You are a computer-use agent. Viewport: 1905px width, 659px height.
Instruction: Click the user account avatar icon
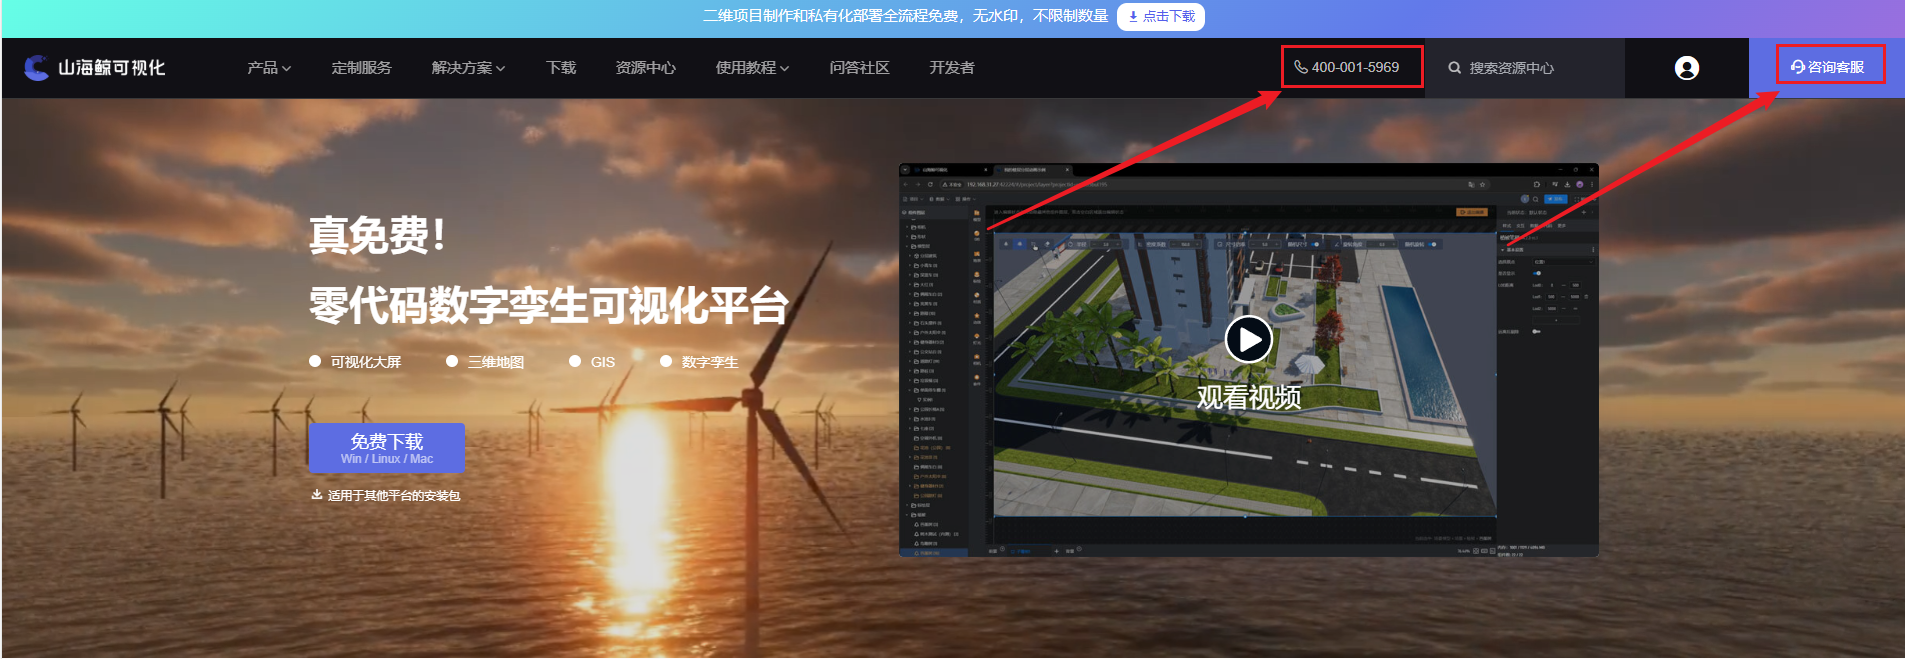coord(1686,68)
